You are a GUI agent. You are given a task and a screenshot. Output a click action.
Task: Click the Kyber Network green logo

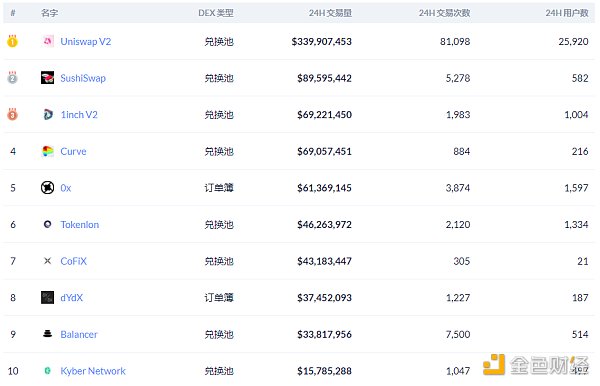[x=47, y=370]
